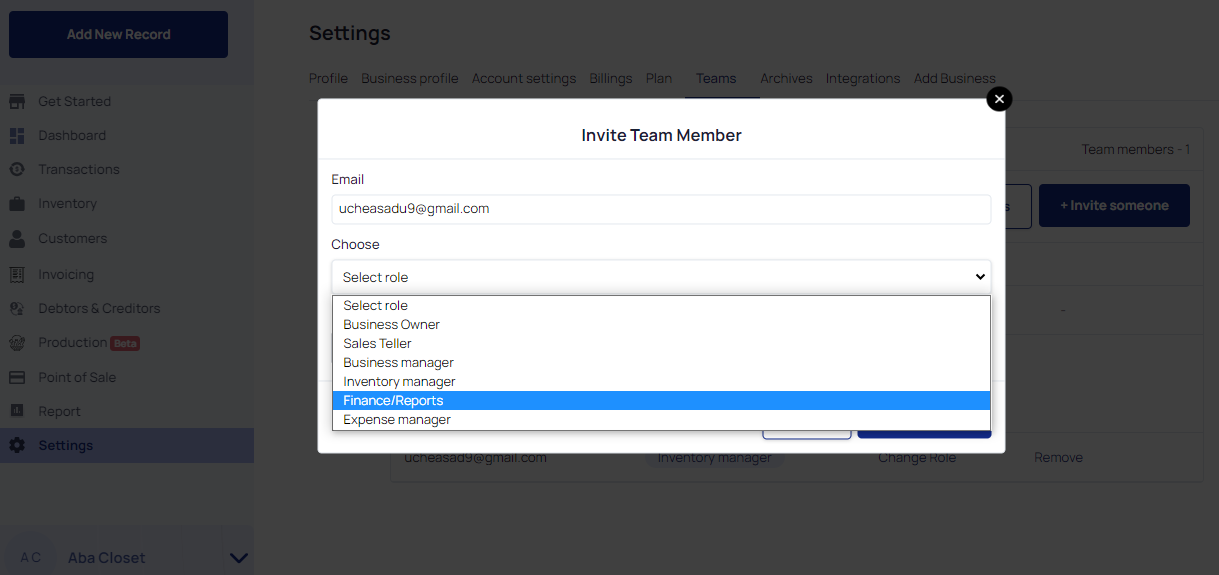Select the Customers person icon

point(17,239)
